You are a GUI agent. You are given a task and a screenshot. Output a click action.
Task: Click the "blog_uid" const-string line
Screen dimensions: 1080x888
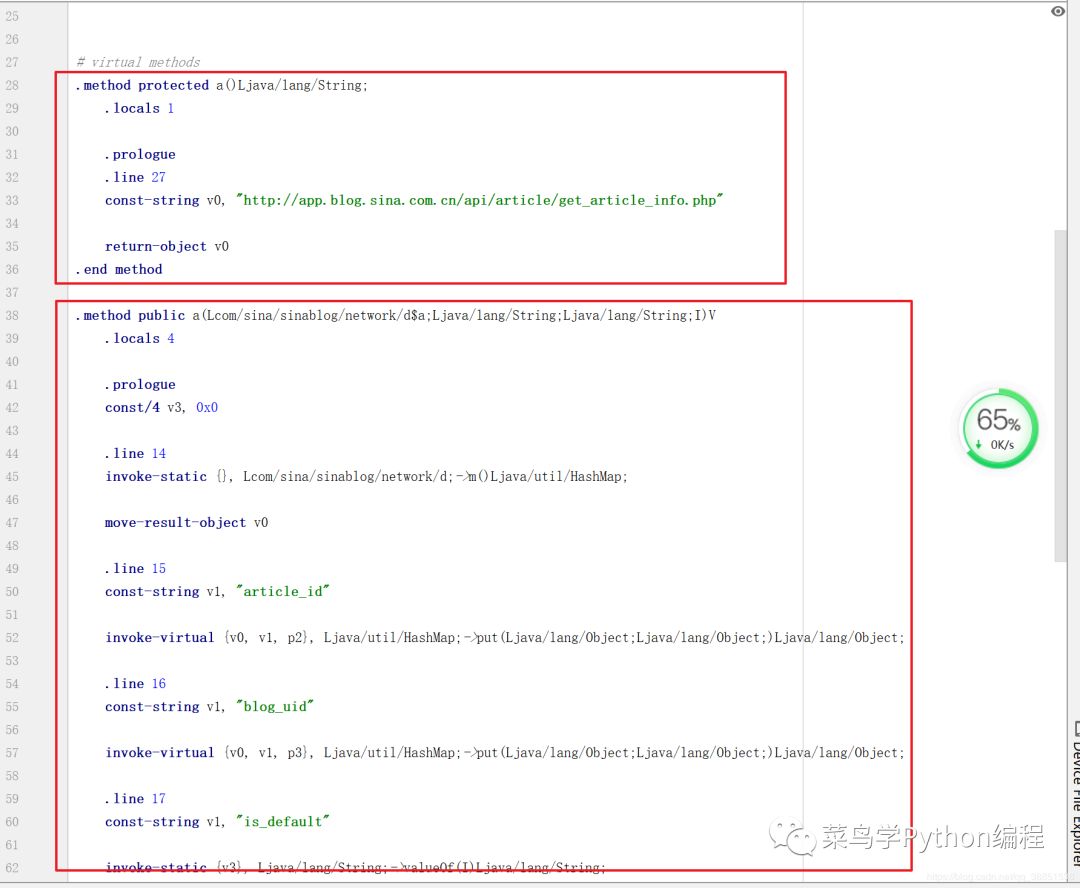[x=209, y=707]
